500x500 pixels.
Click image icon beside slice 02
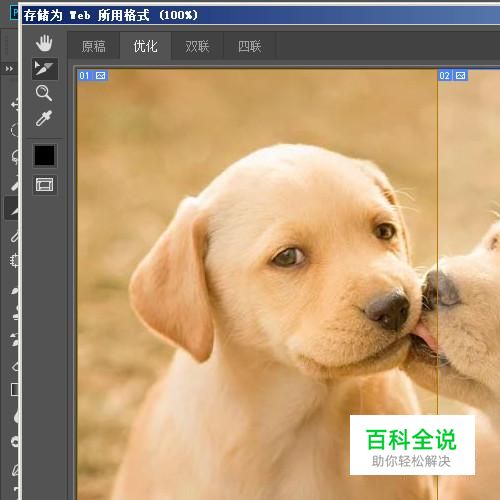coord(460,76)
